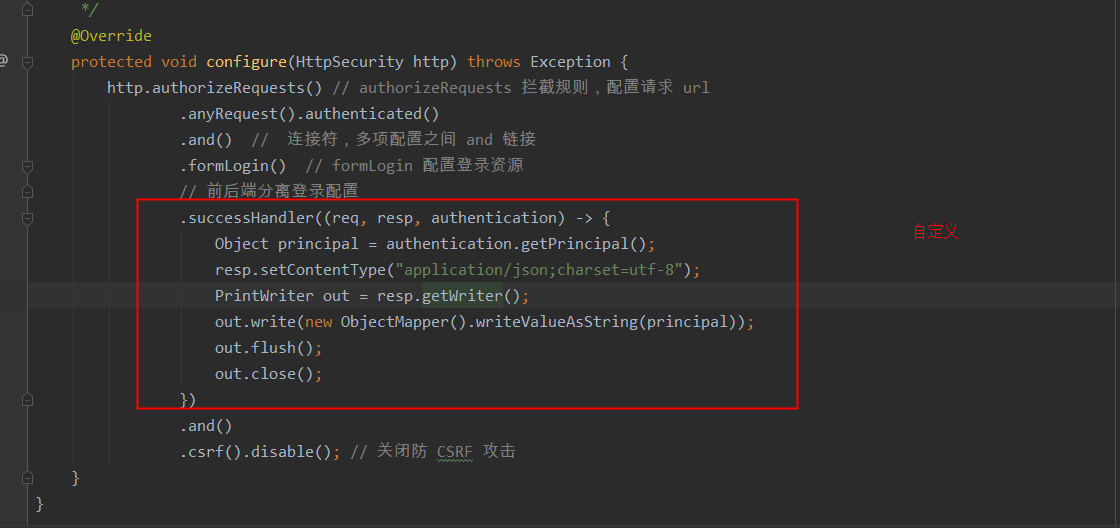1120x528 pixels.
Task: Click the @Override annotation
Action: pos(111,36)
